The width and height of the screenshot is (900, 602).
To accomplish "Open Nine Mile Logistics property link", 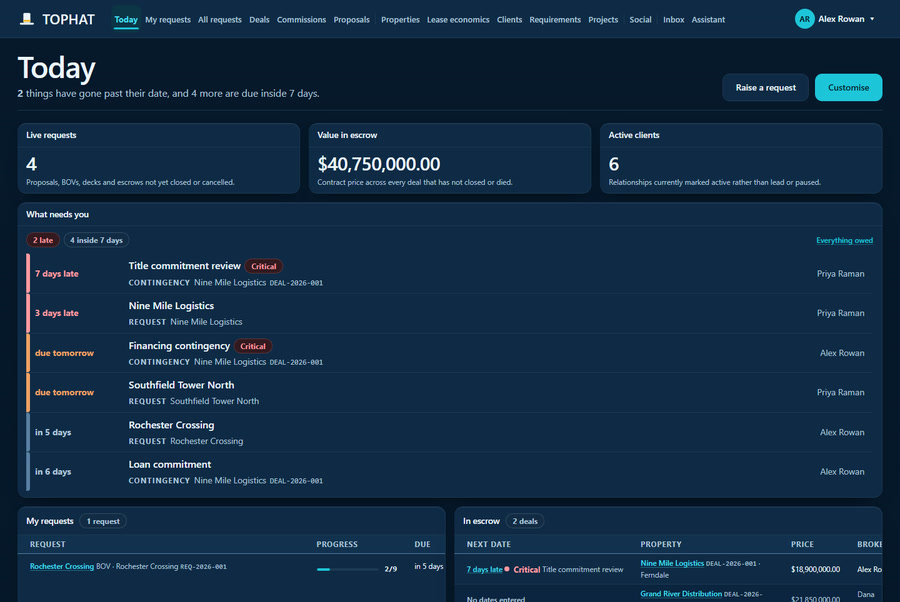I will [672, 564].
